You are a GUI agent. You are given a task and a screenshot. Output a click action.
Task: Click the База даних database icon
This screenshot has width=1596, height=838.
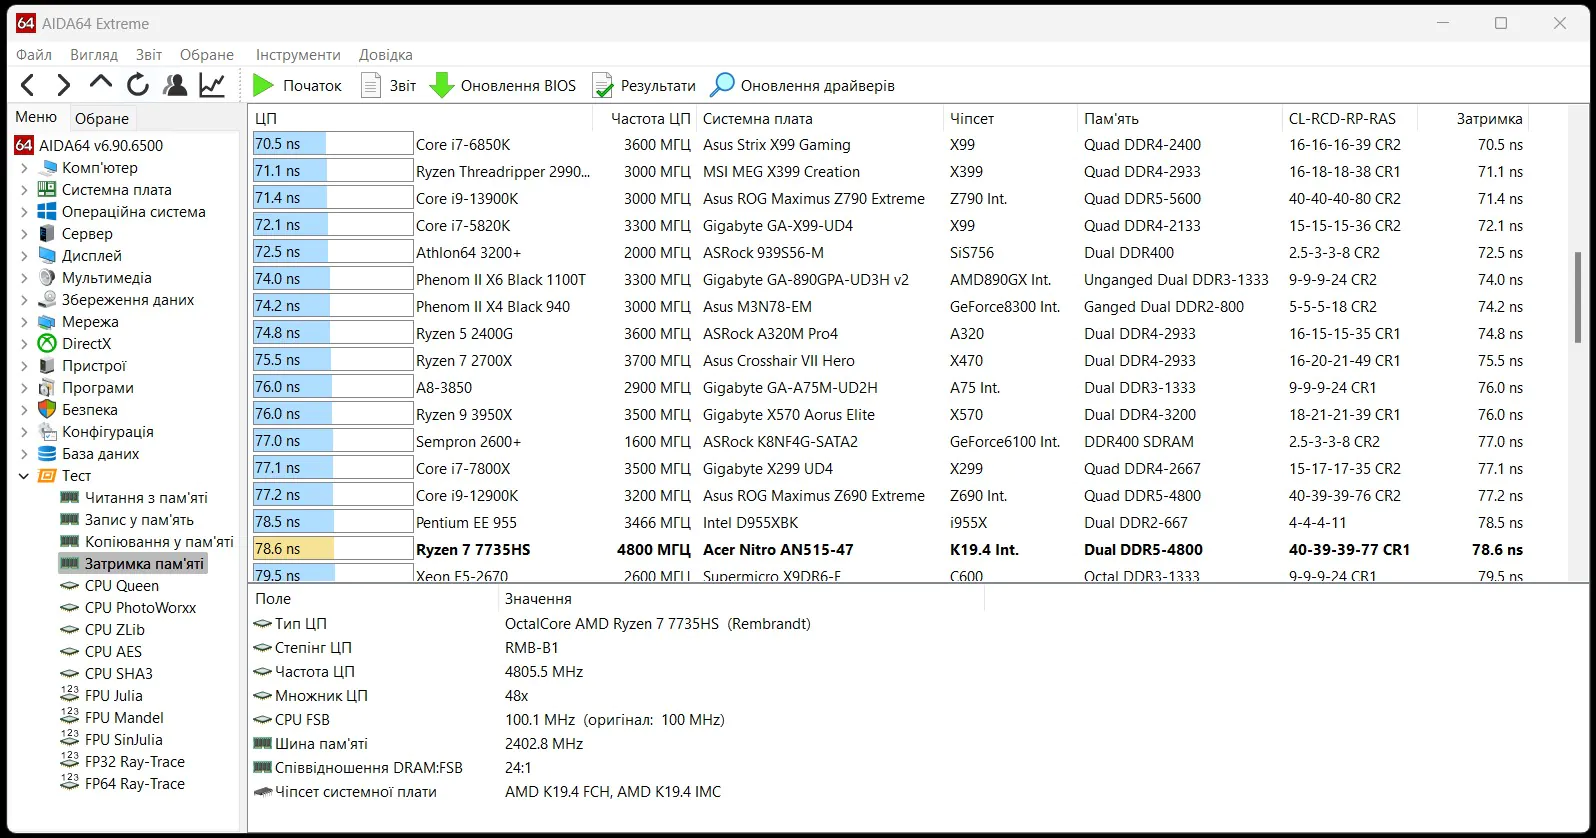click(x=46, y=454)
